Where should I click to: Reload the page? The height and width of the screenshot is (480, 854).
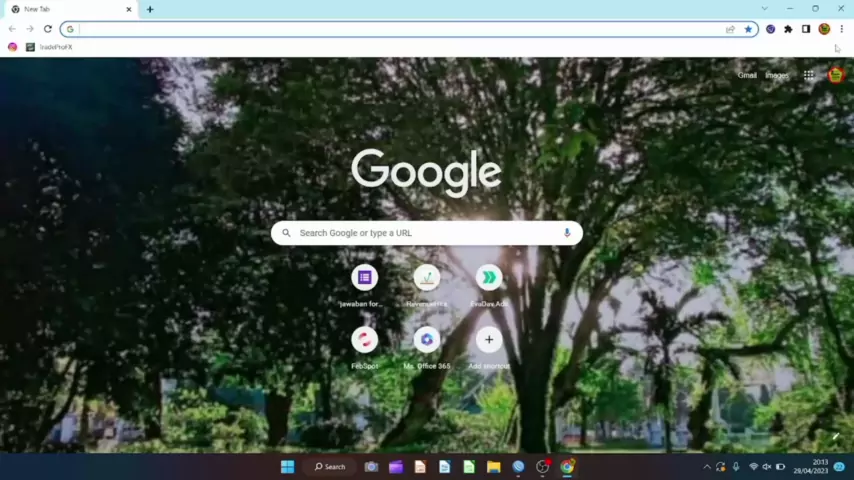pos(47,29)
